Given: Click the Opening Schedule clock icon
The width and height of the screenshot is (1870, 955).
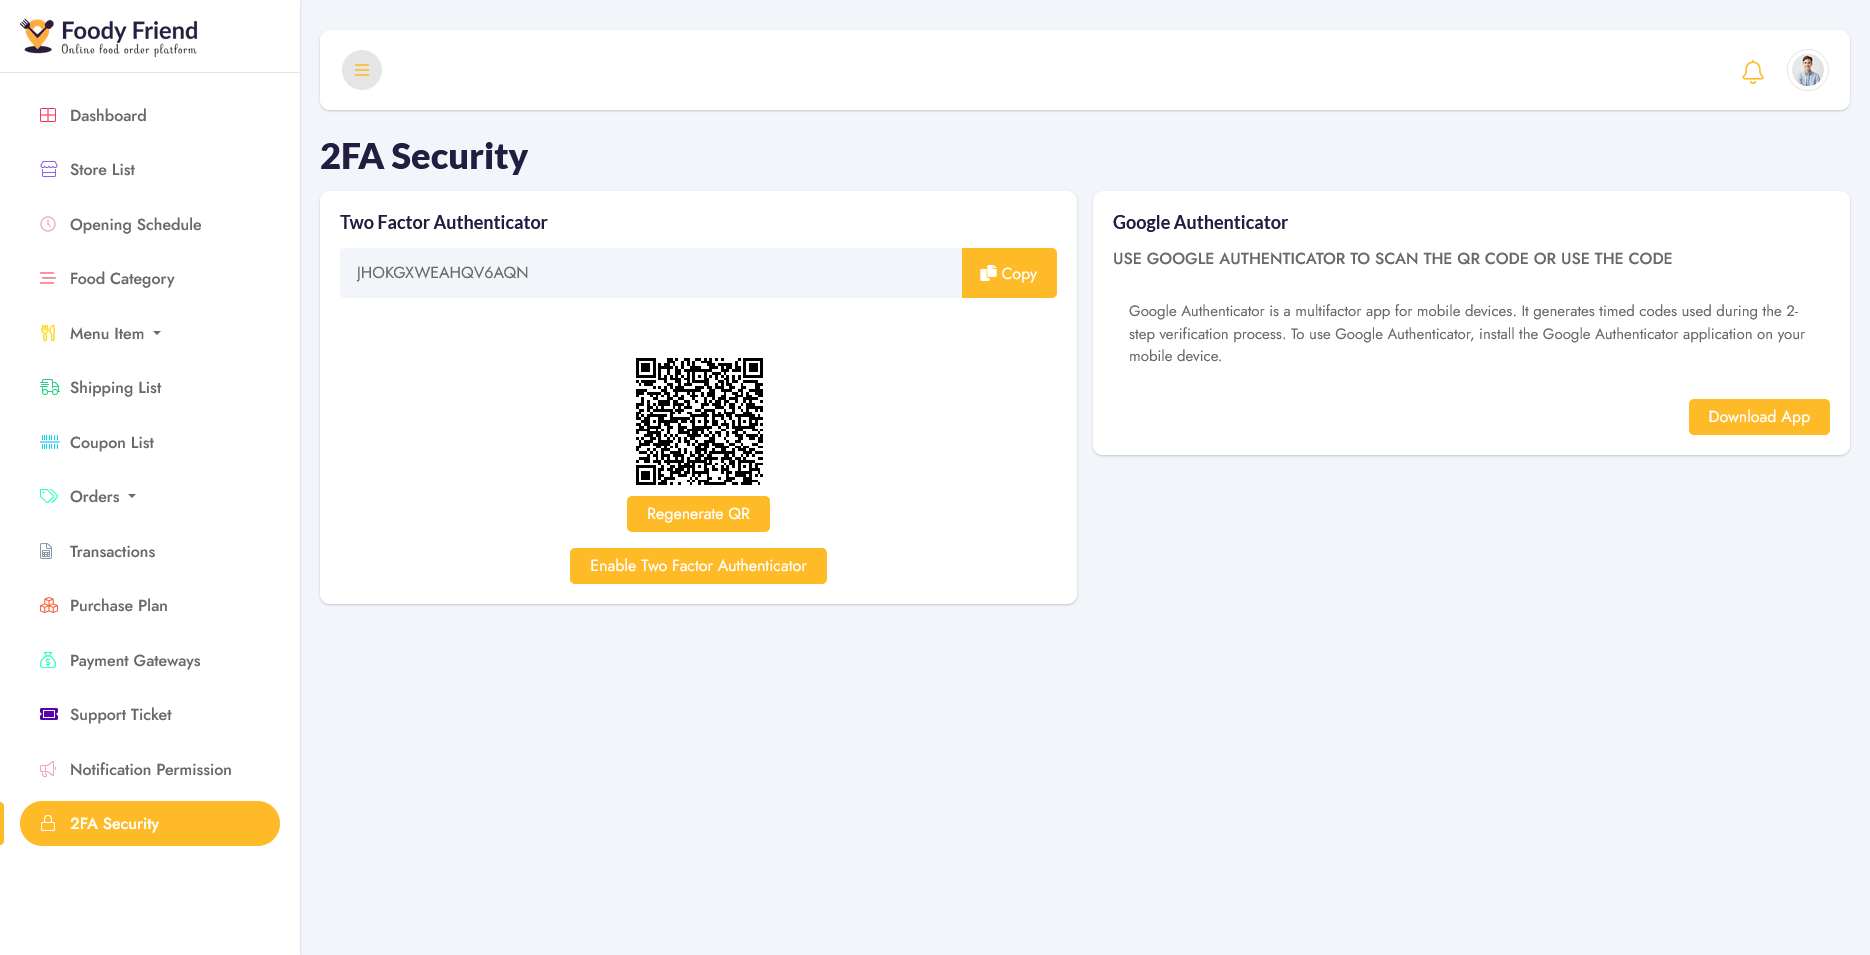Looking at the screenshot, I should tap(48, 224).
